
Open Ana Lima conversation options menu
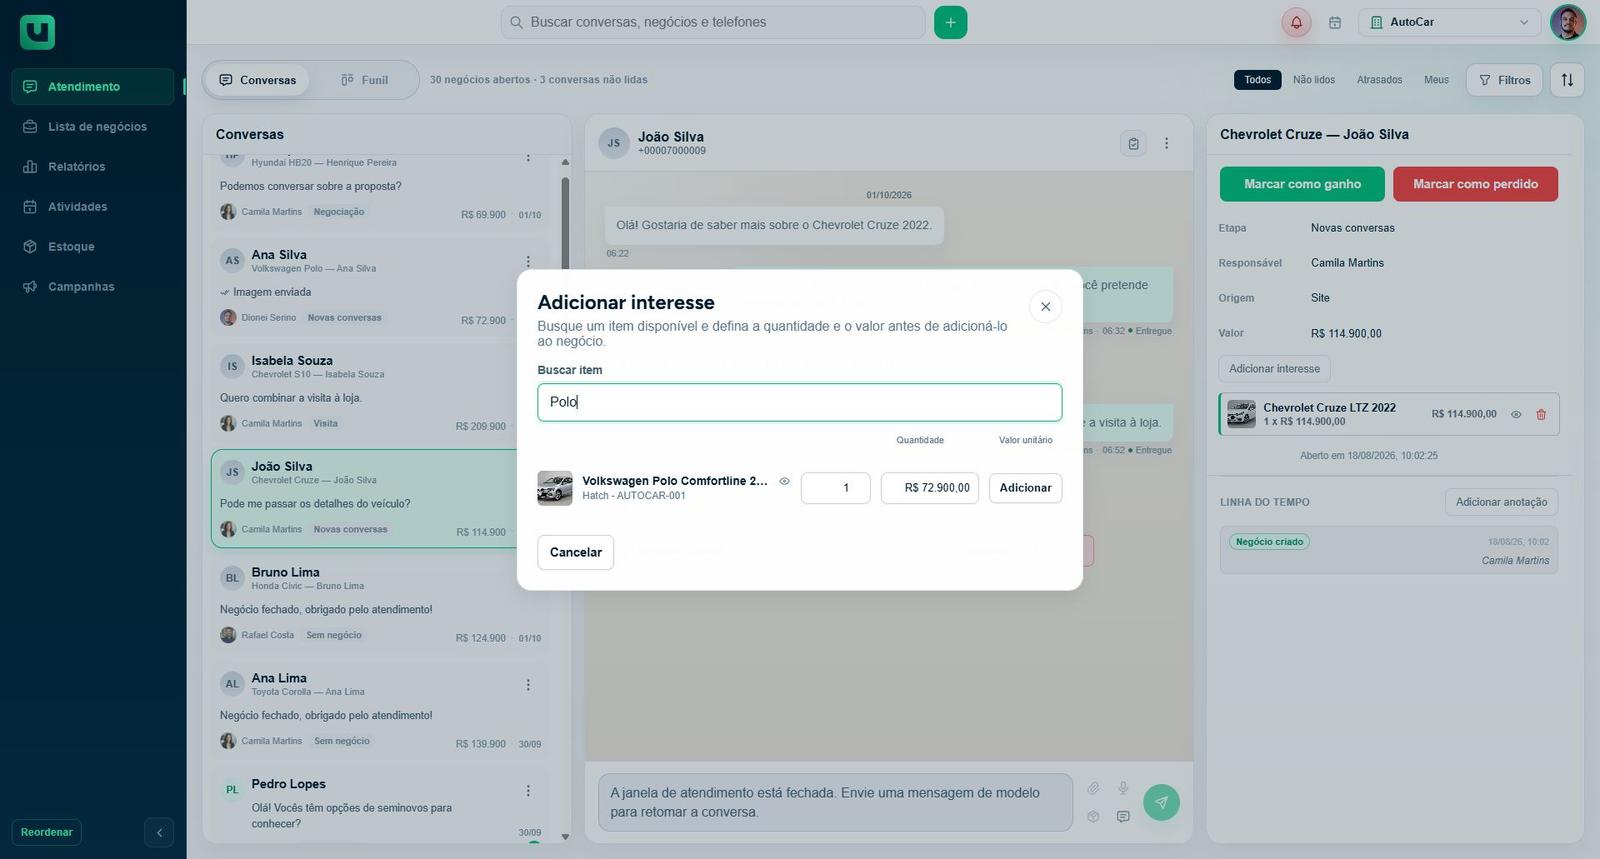tap(528, 685)
